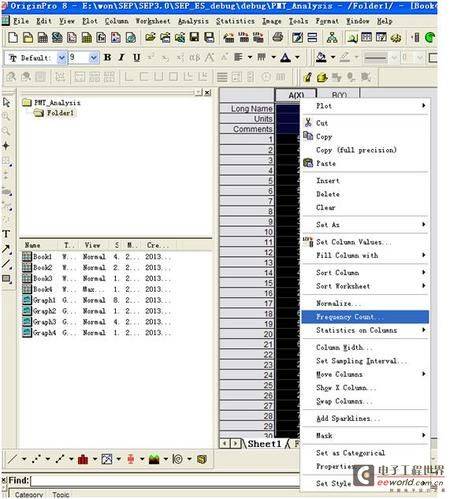This screenshot has width=450, height=499.
Task: Click the View column header in project list
Action: tap(93, 245)
